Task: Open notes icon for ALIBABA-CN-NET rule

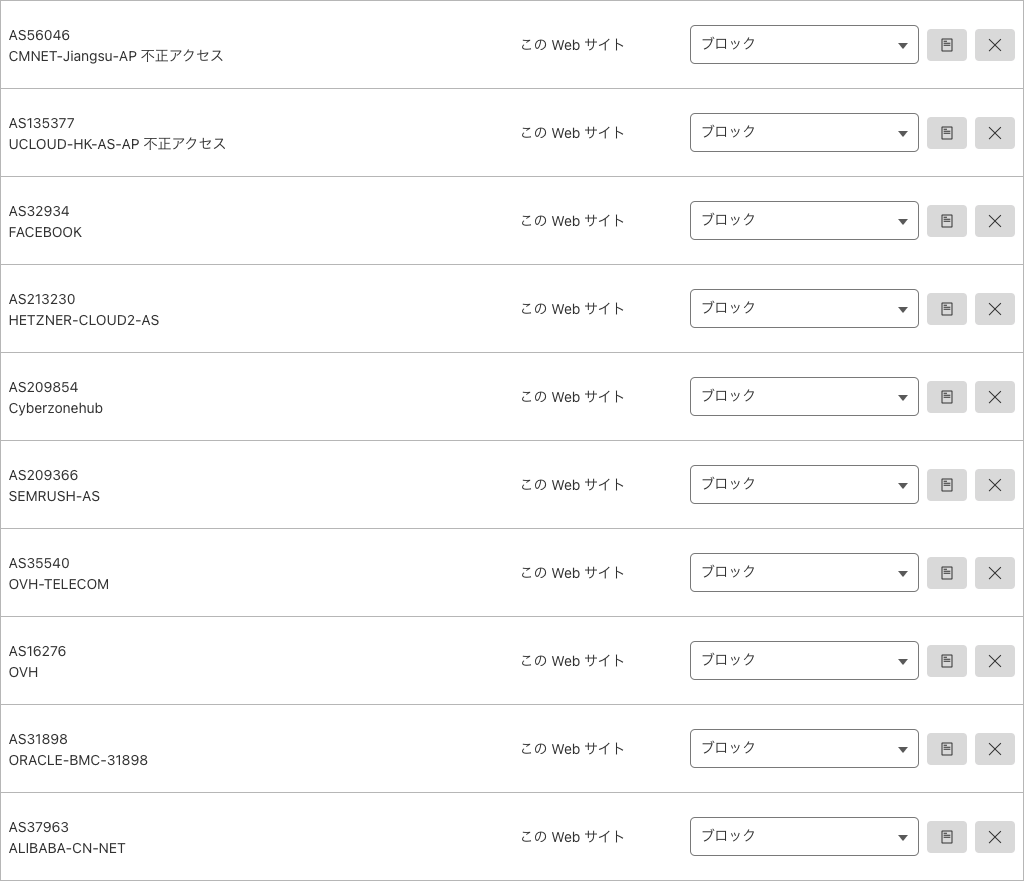Action: [x=946, y=837]
